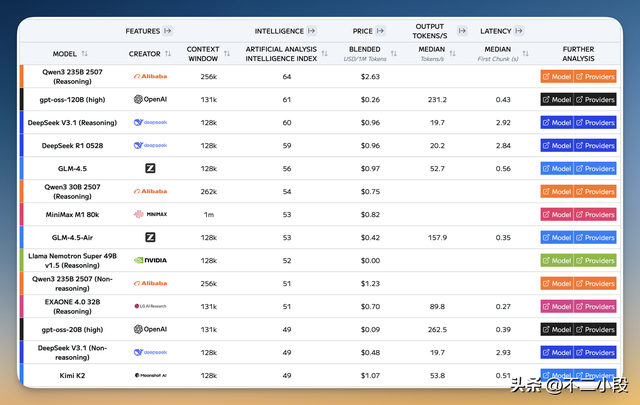Select the GLM-4.5-Air model name
The height and width of the screenshot is (405, 640).
click(72, 238)
